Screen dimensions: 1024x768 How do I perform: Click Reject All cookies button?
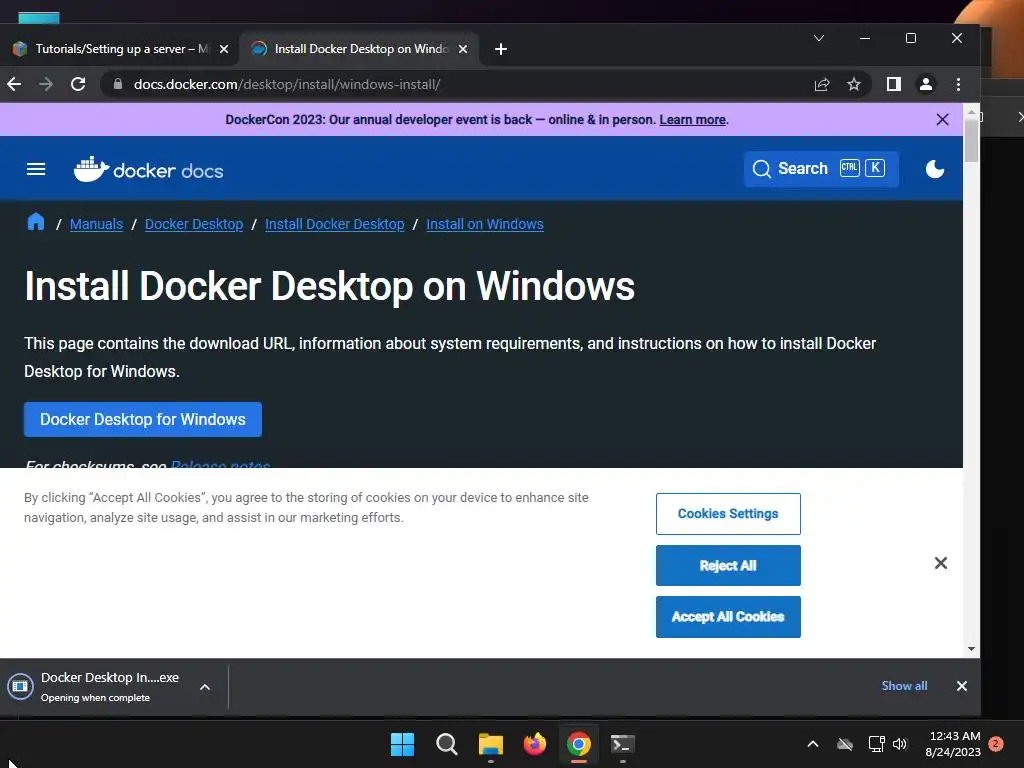pos(728,566)
